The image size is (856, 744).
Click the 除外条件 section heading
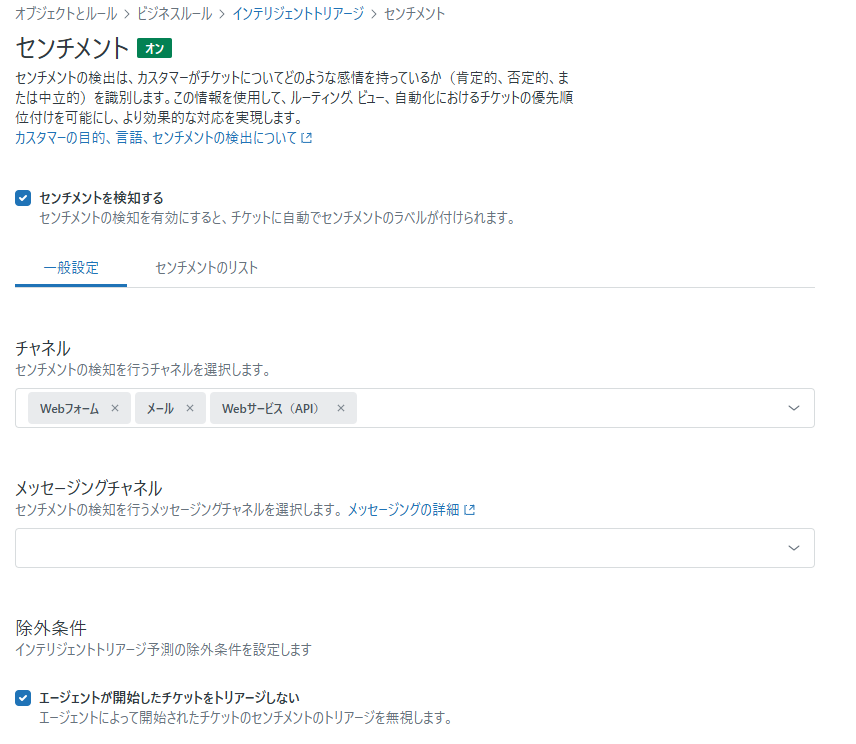tap(51, 628)
